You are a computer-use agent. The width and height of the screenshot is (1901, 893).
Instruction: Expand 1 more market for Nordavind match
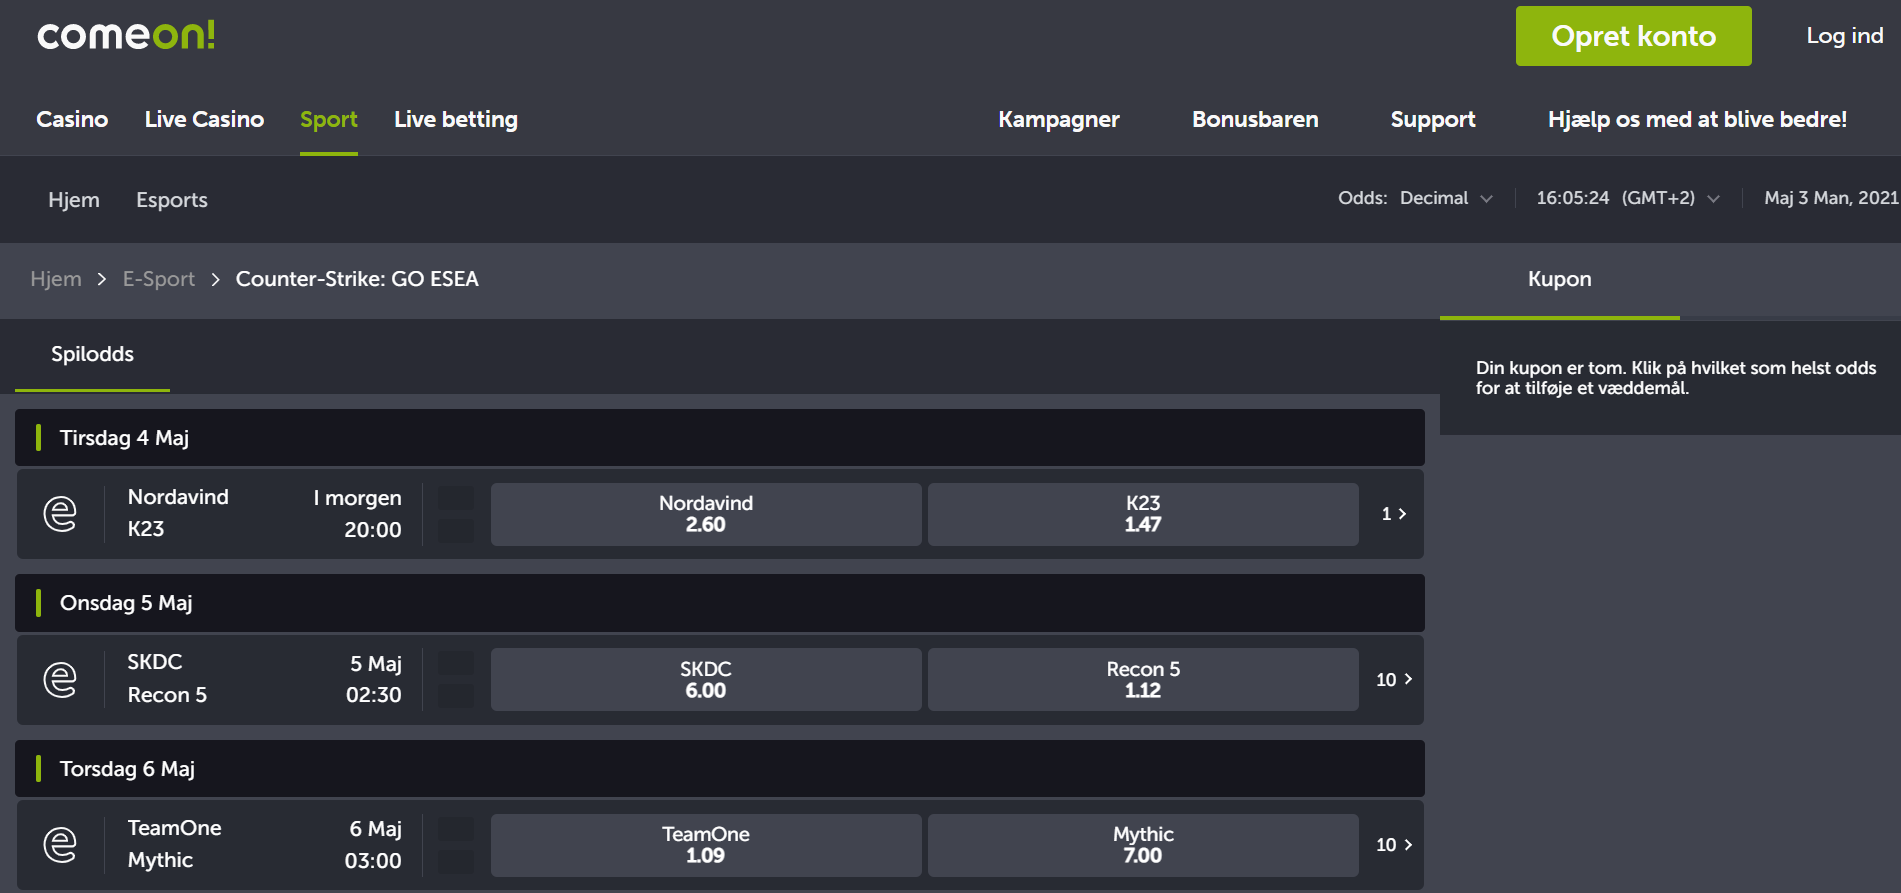(x=1394, y=514)
